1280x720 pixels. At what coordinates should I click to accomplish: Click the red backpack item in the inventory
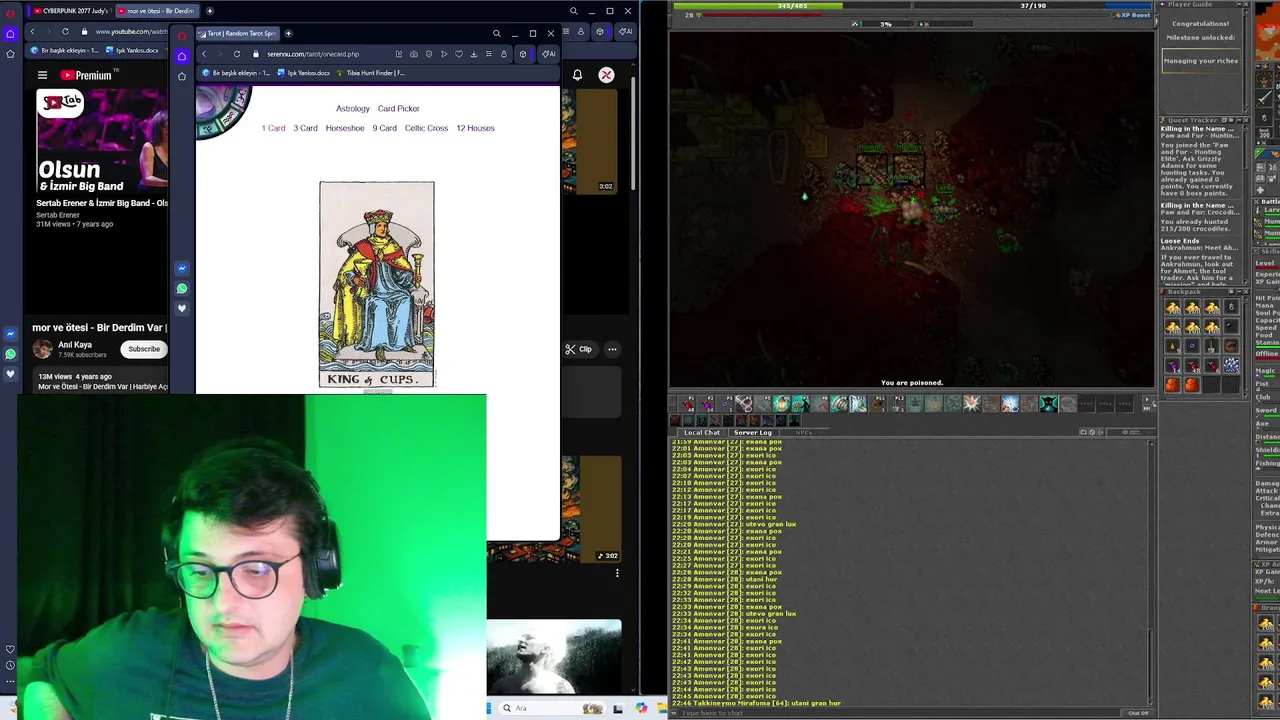[1173, 384]
